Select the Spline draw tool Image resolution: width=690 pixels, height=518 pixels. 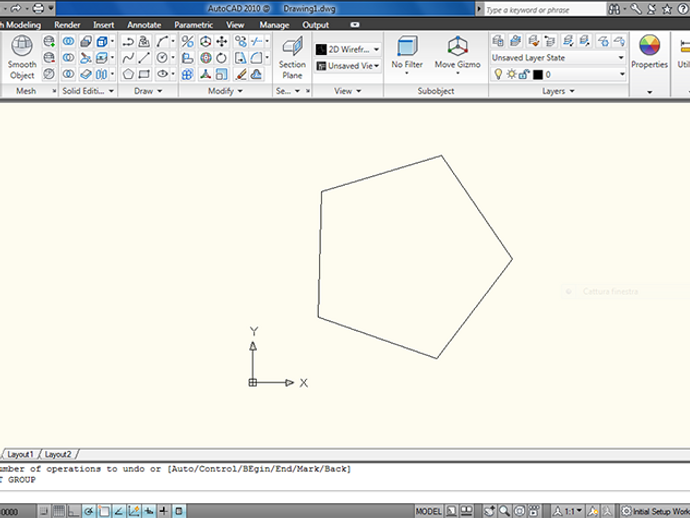tap(128, 58)
